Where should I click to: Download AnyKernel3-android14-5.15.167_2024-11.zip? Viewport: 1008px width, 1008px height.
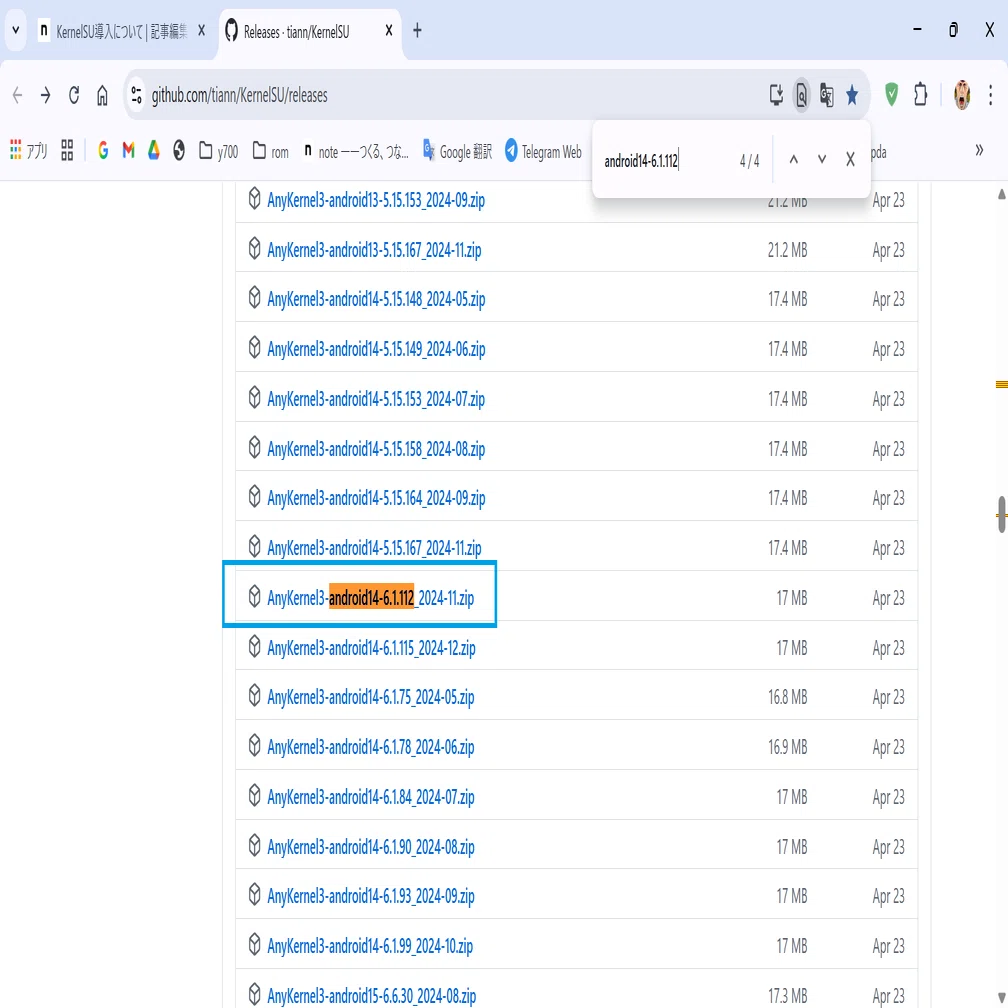[374, 548]
